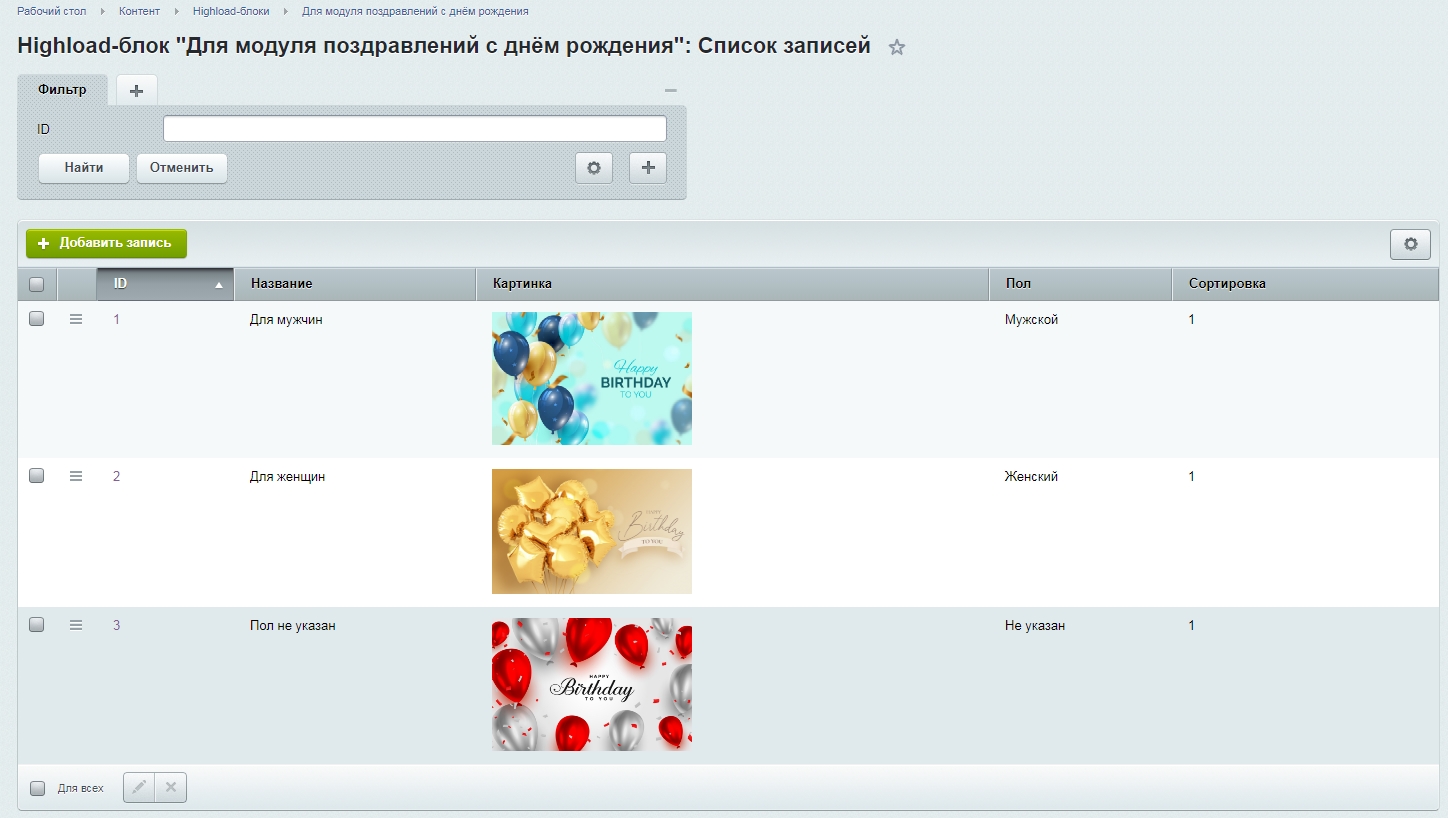Open new filter tab with plus
The height and width of the screenshot is (818, 1448).
tap(137, 91)
